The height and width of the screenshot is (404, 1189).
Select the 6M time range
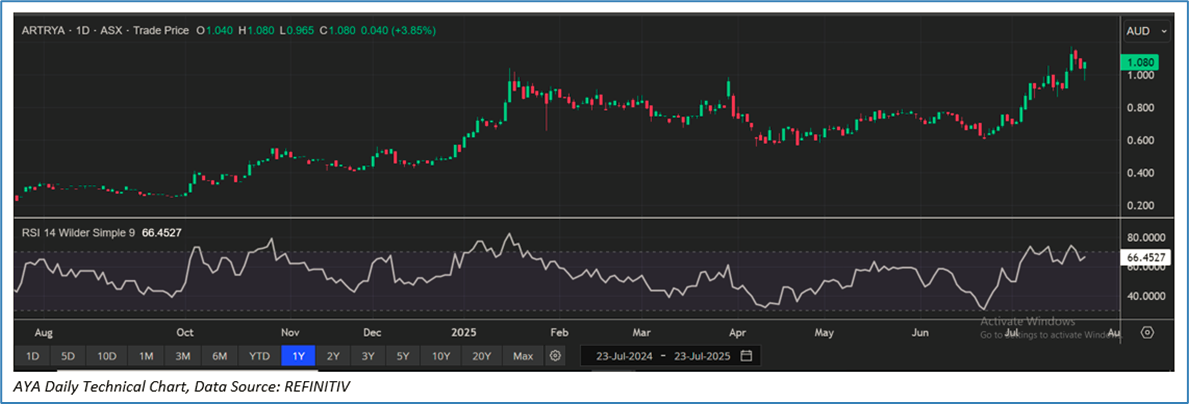(220, 356)
